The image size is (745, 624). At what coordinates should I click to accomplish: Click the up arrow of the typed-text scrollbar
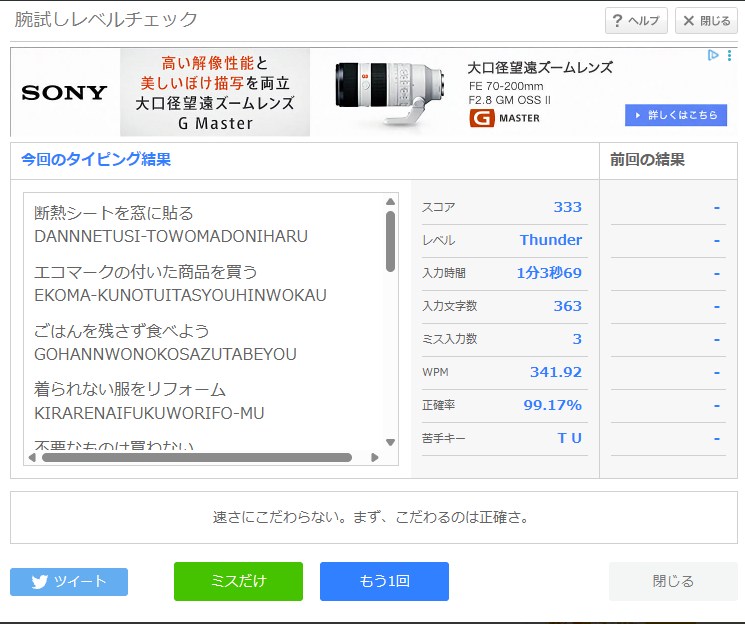pyautogui.click(x=390, y=202)
